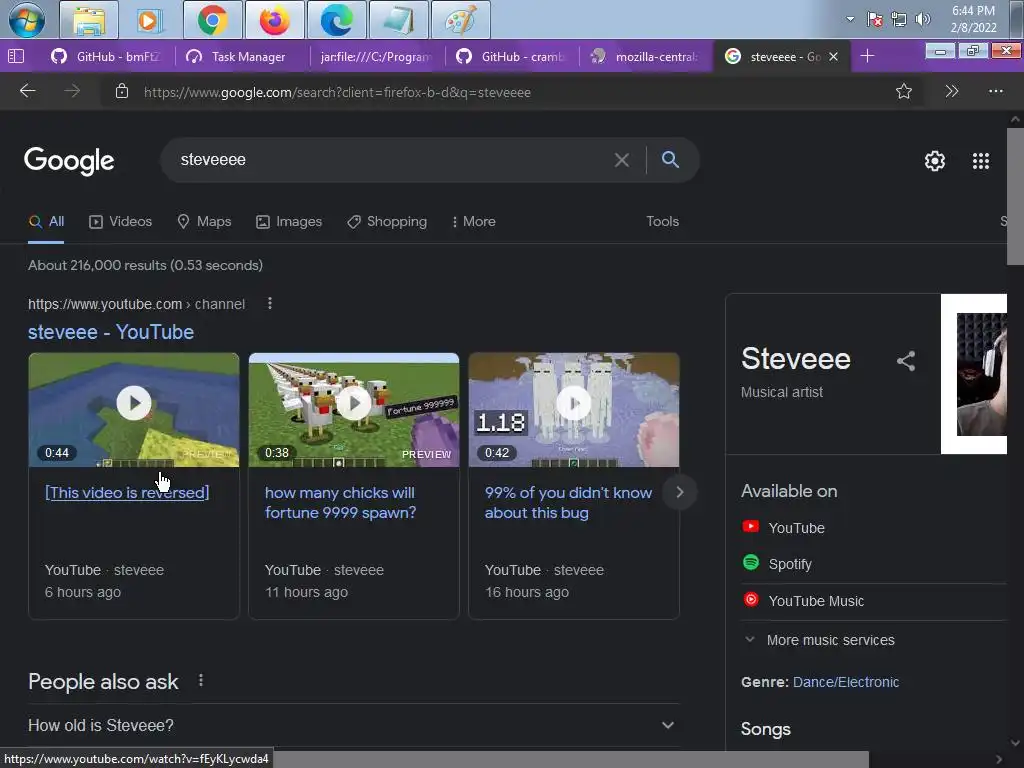
Task: Open the Windows Start menu orb
Action: 27,20
